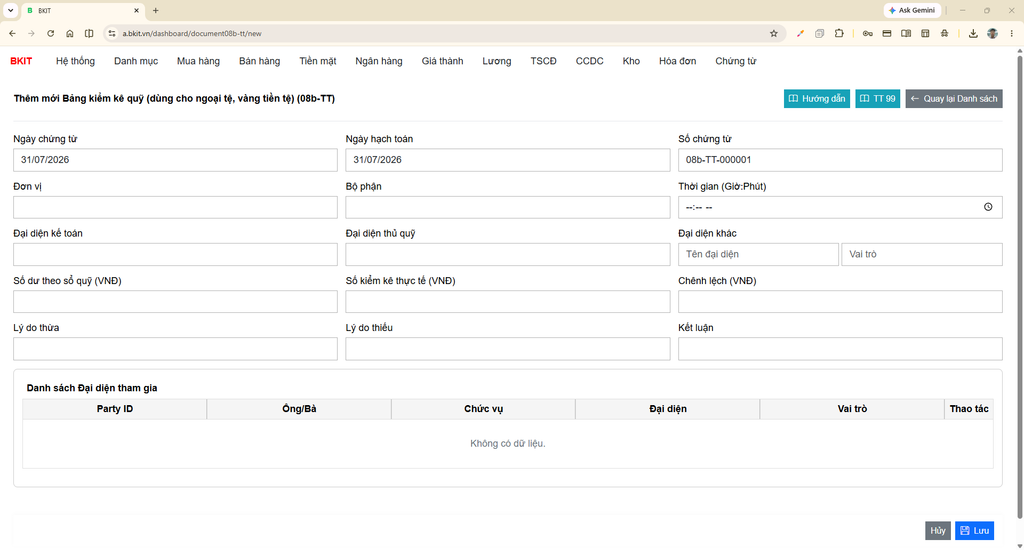Click the Party ID column header
The height and width of the screenshot is (550, 1024).
115,409
